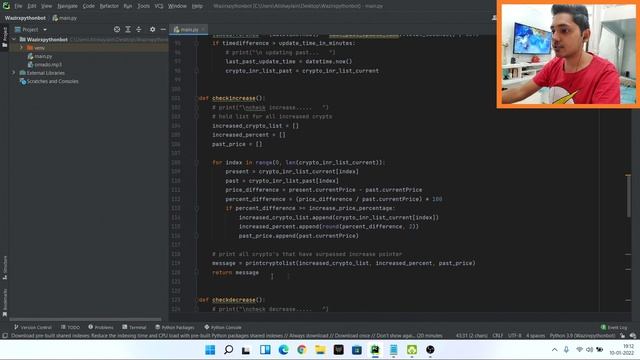
Task: Click the Project tree horizontal scrollbar
Action: (85, 319)
